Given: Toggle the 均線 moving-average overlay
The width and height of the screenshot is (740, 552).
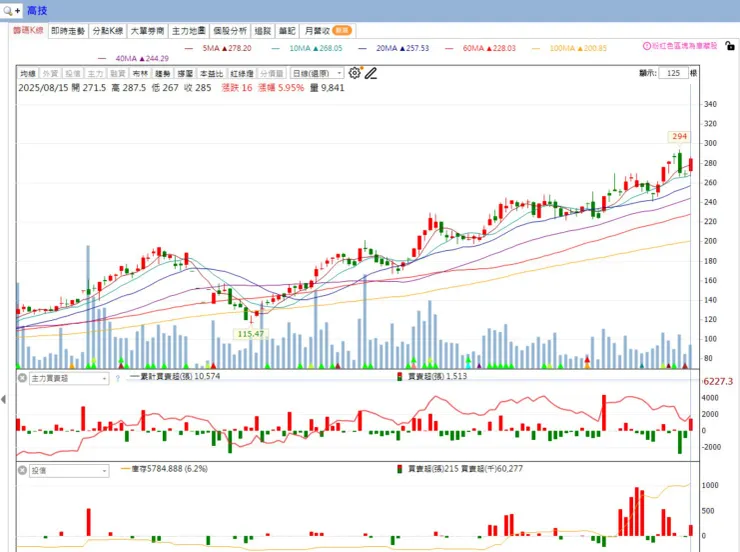Looking at the screenshot, I should [28, 74].
